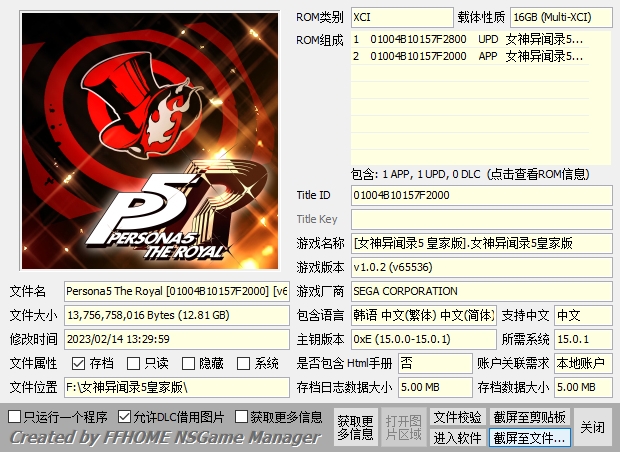The height and width of the screenshot is (452, 620).
Task: Toggle the 存档 file attribute checkbox
Action: [x=79, y=364]
